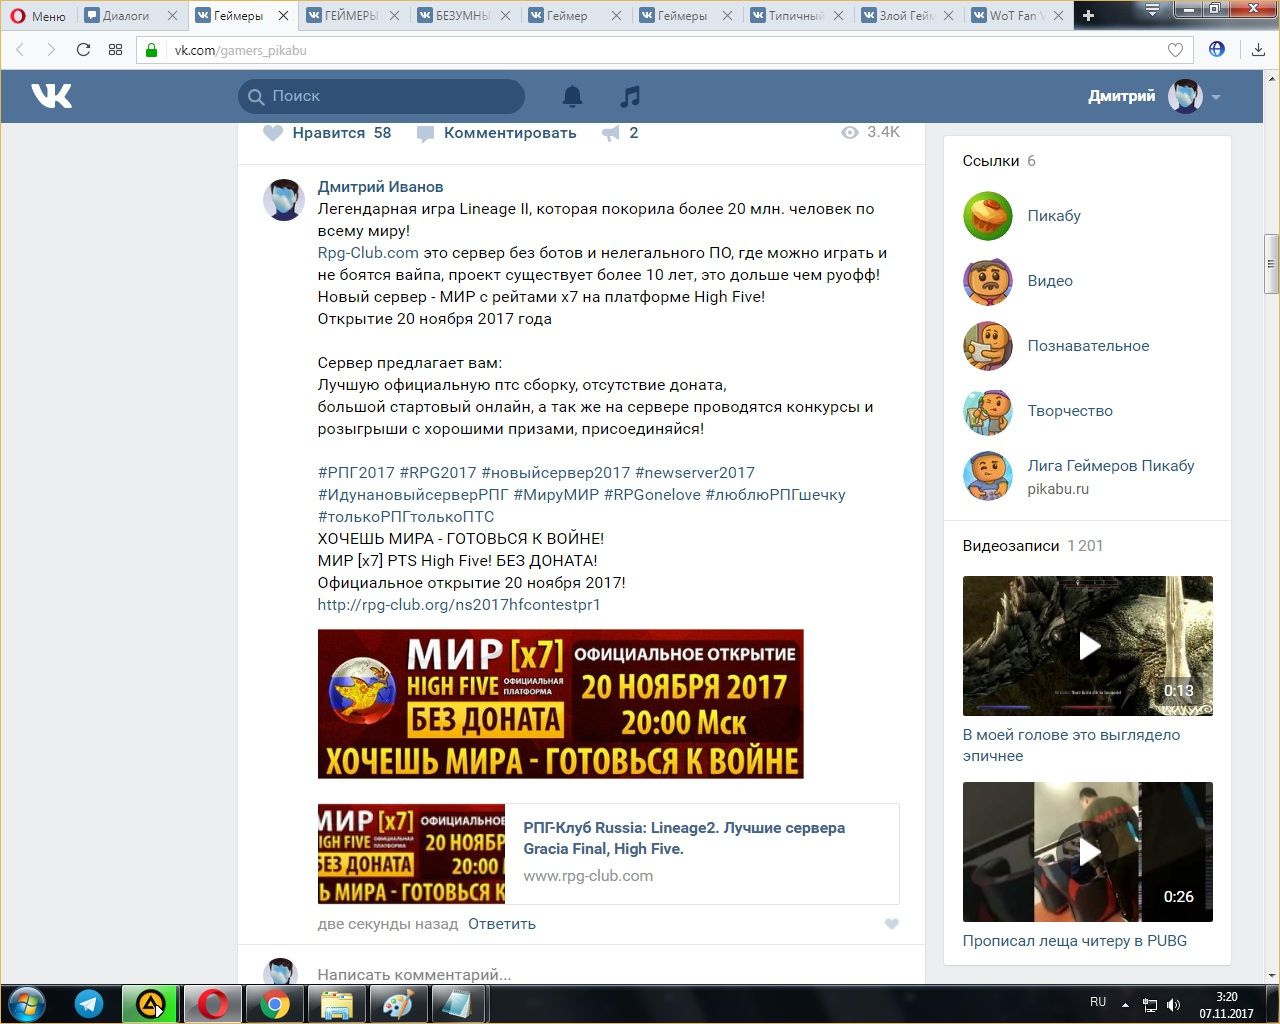Launch Telegram from the taskbar
This screenshot has height=1024, width=1280.
coord(89,1004)
